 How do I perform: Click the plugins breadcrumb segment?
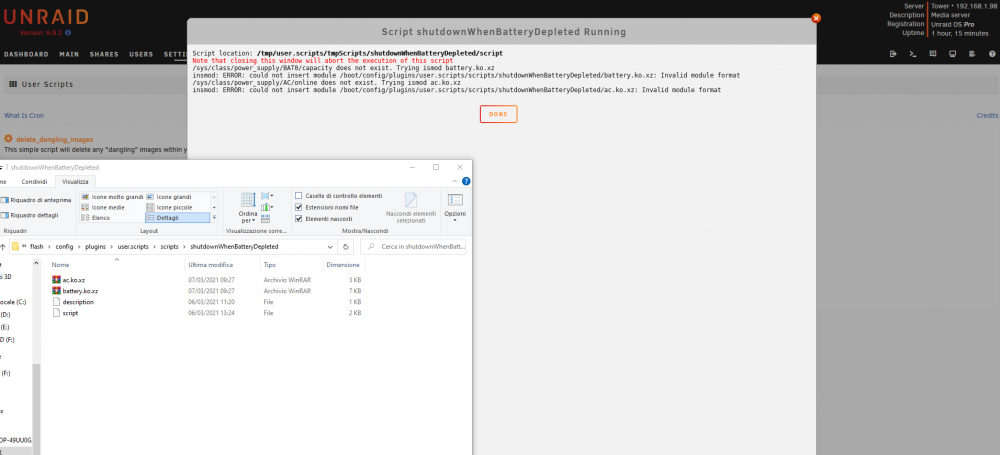[96, 246]
